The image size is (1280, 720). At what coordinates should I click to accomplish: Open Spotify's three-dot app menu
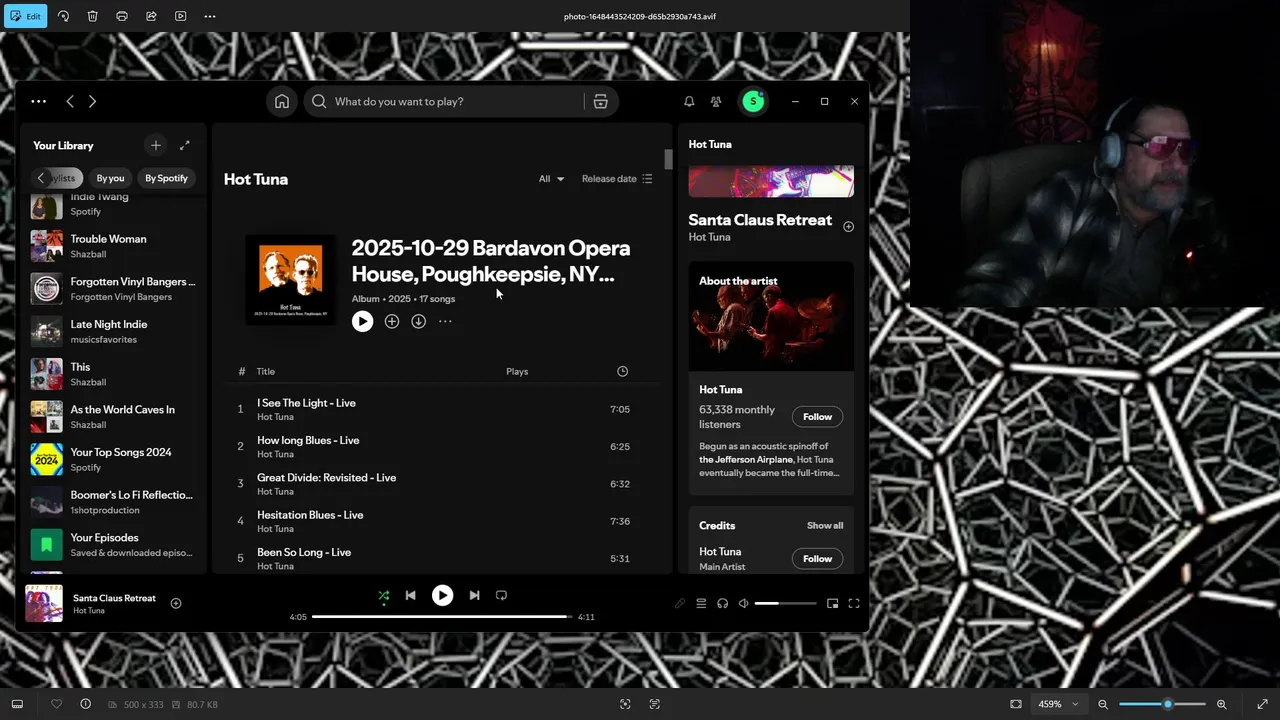(x=38, y=101)
